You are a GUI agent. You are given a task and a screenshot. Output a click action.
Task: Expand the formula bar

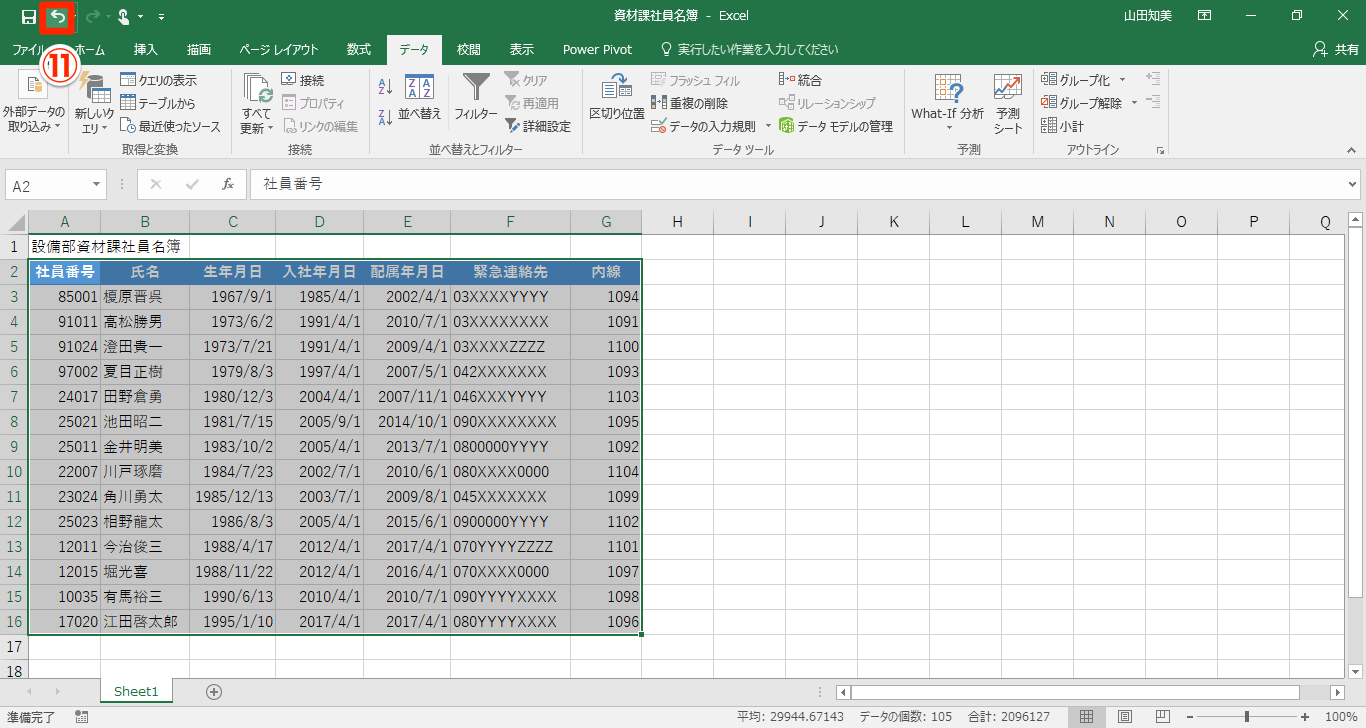1353,185
